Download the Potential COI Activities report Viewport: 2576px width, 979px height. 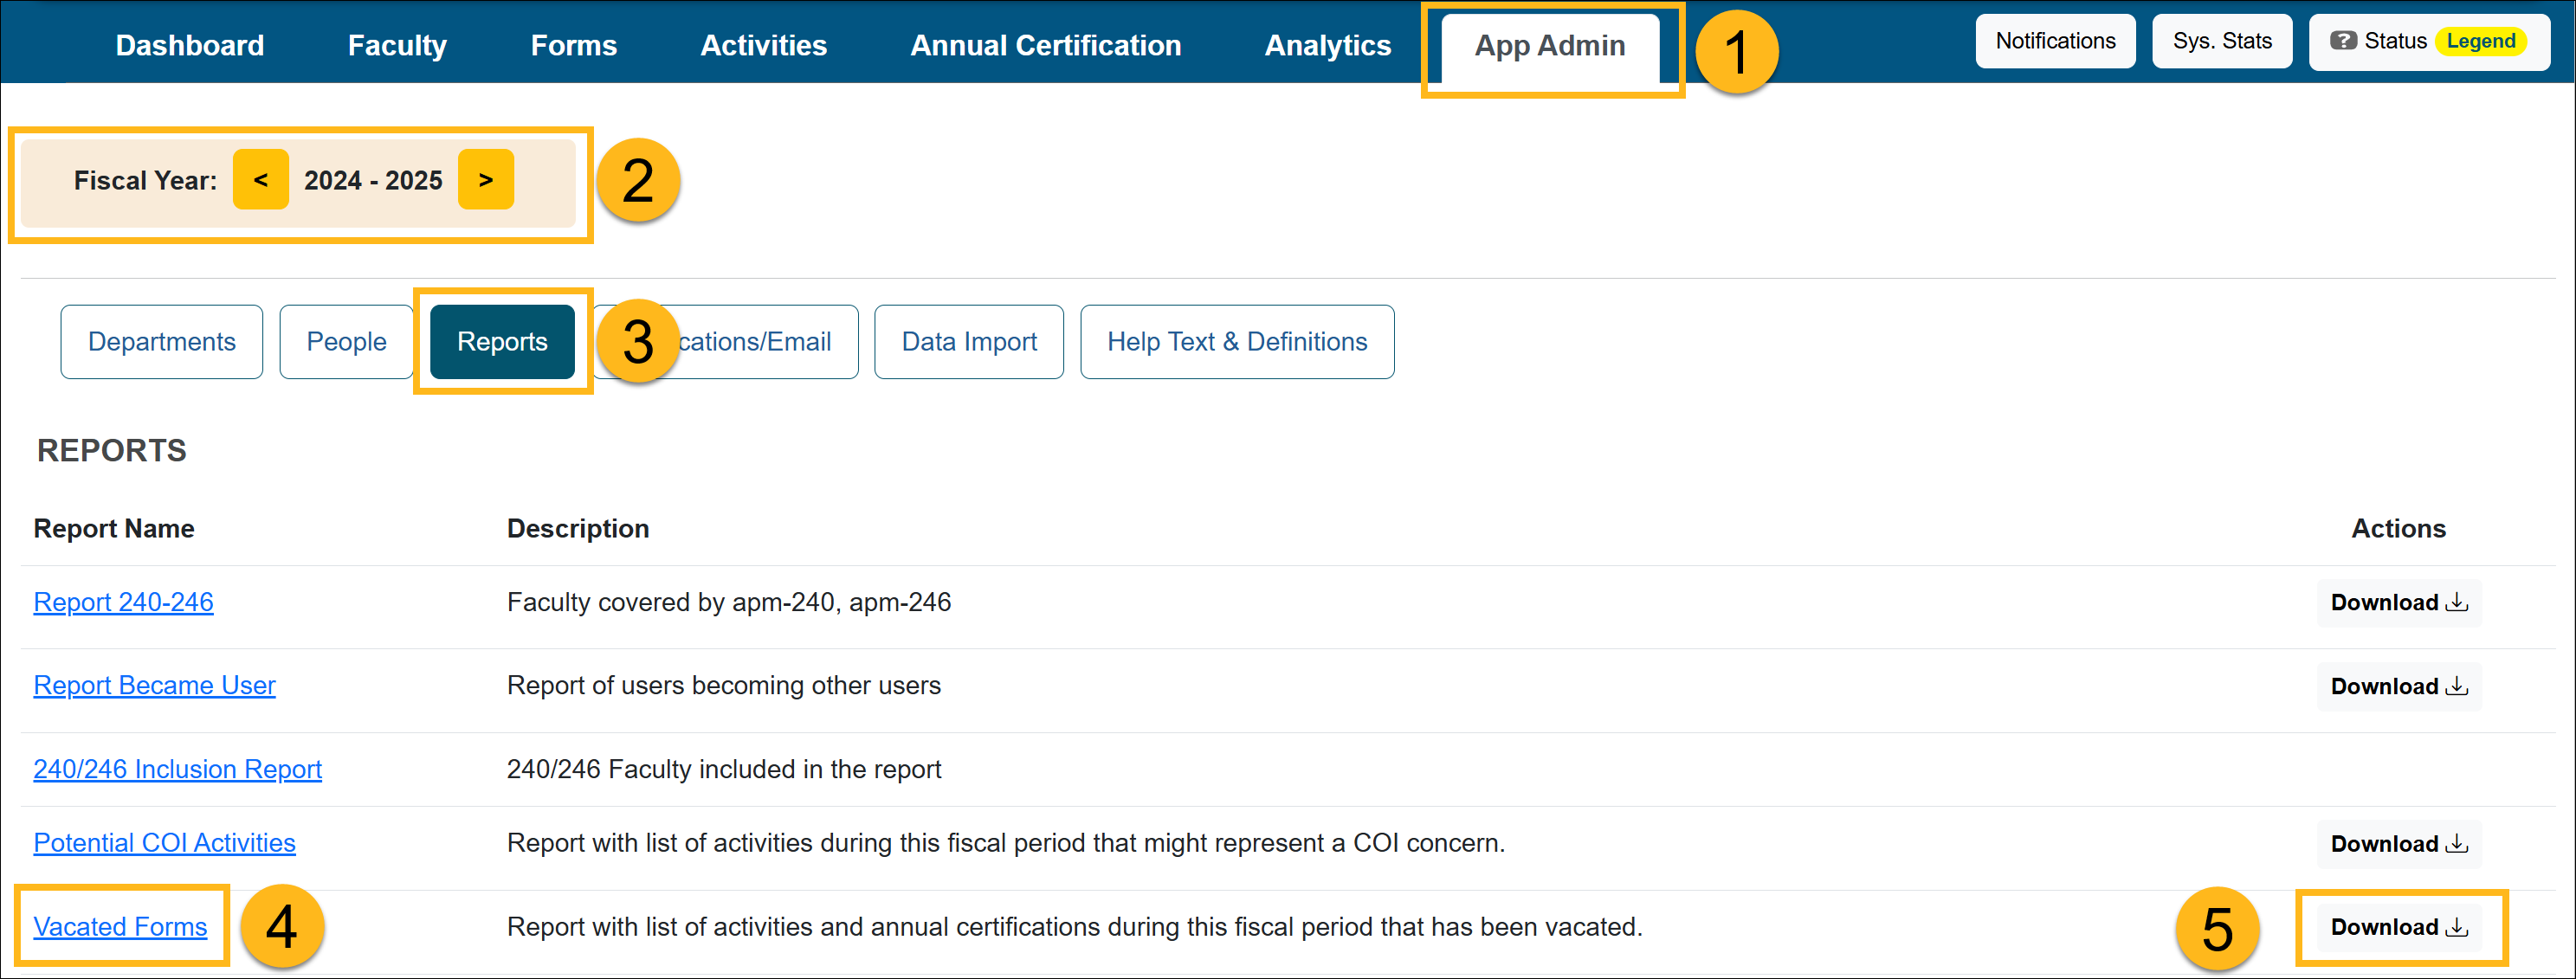pyautogui.click(x=2399, y=843)
